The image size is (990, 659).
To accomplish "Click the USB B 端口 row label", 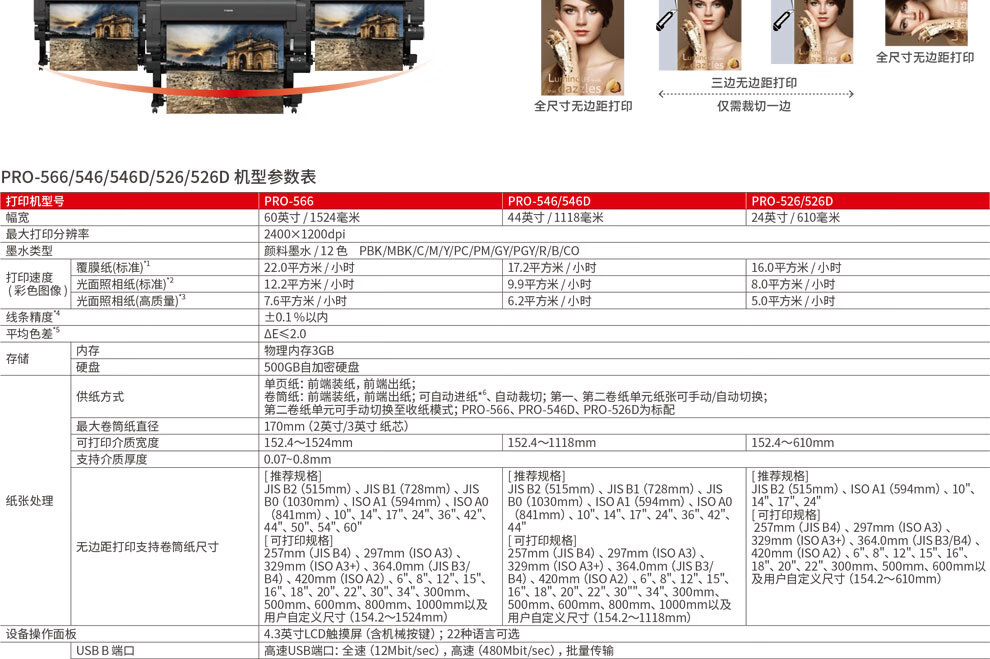I will click(106, 651).
